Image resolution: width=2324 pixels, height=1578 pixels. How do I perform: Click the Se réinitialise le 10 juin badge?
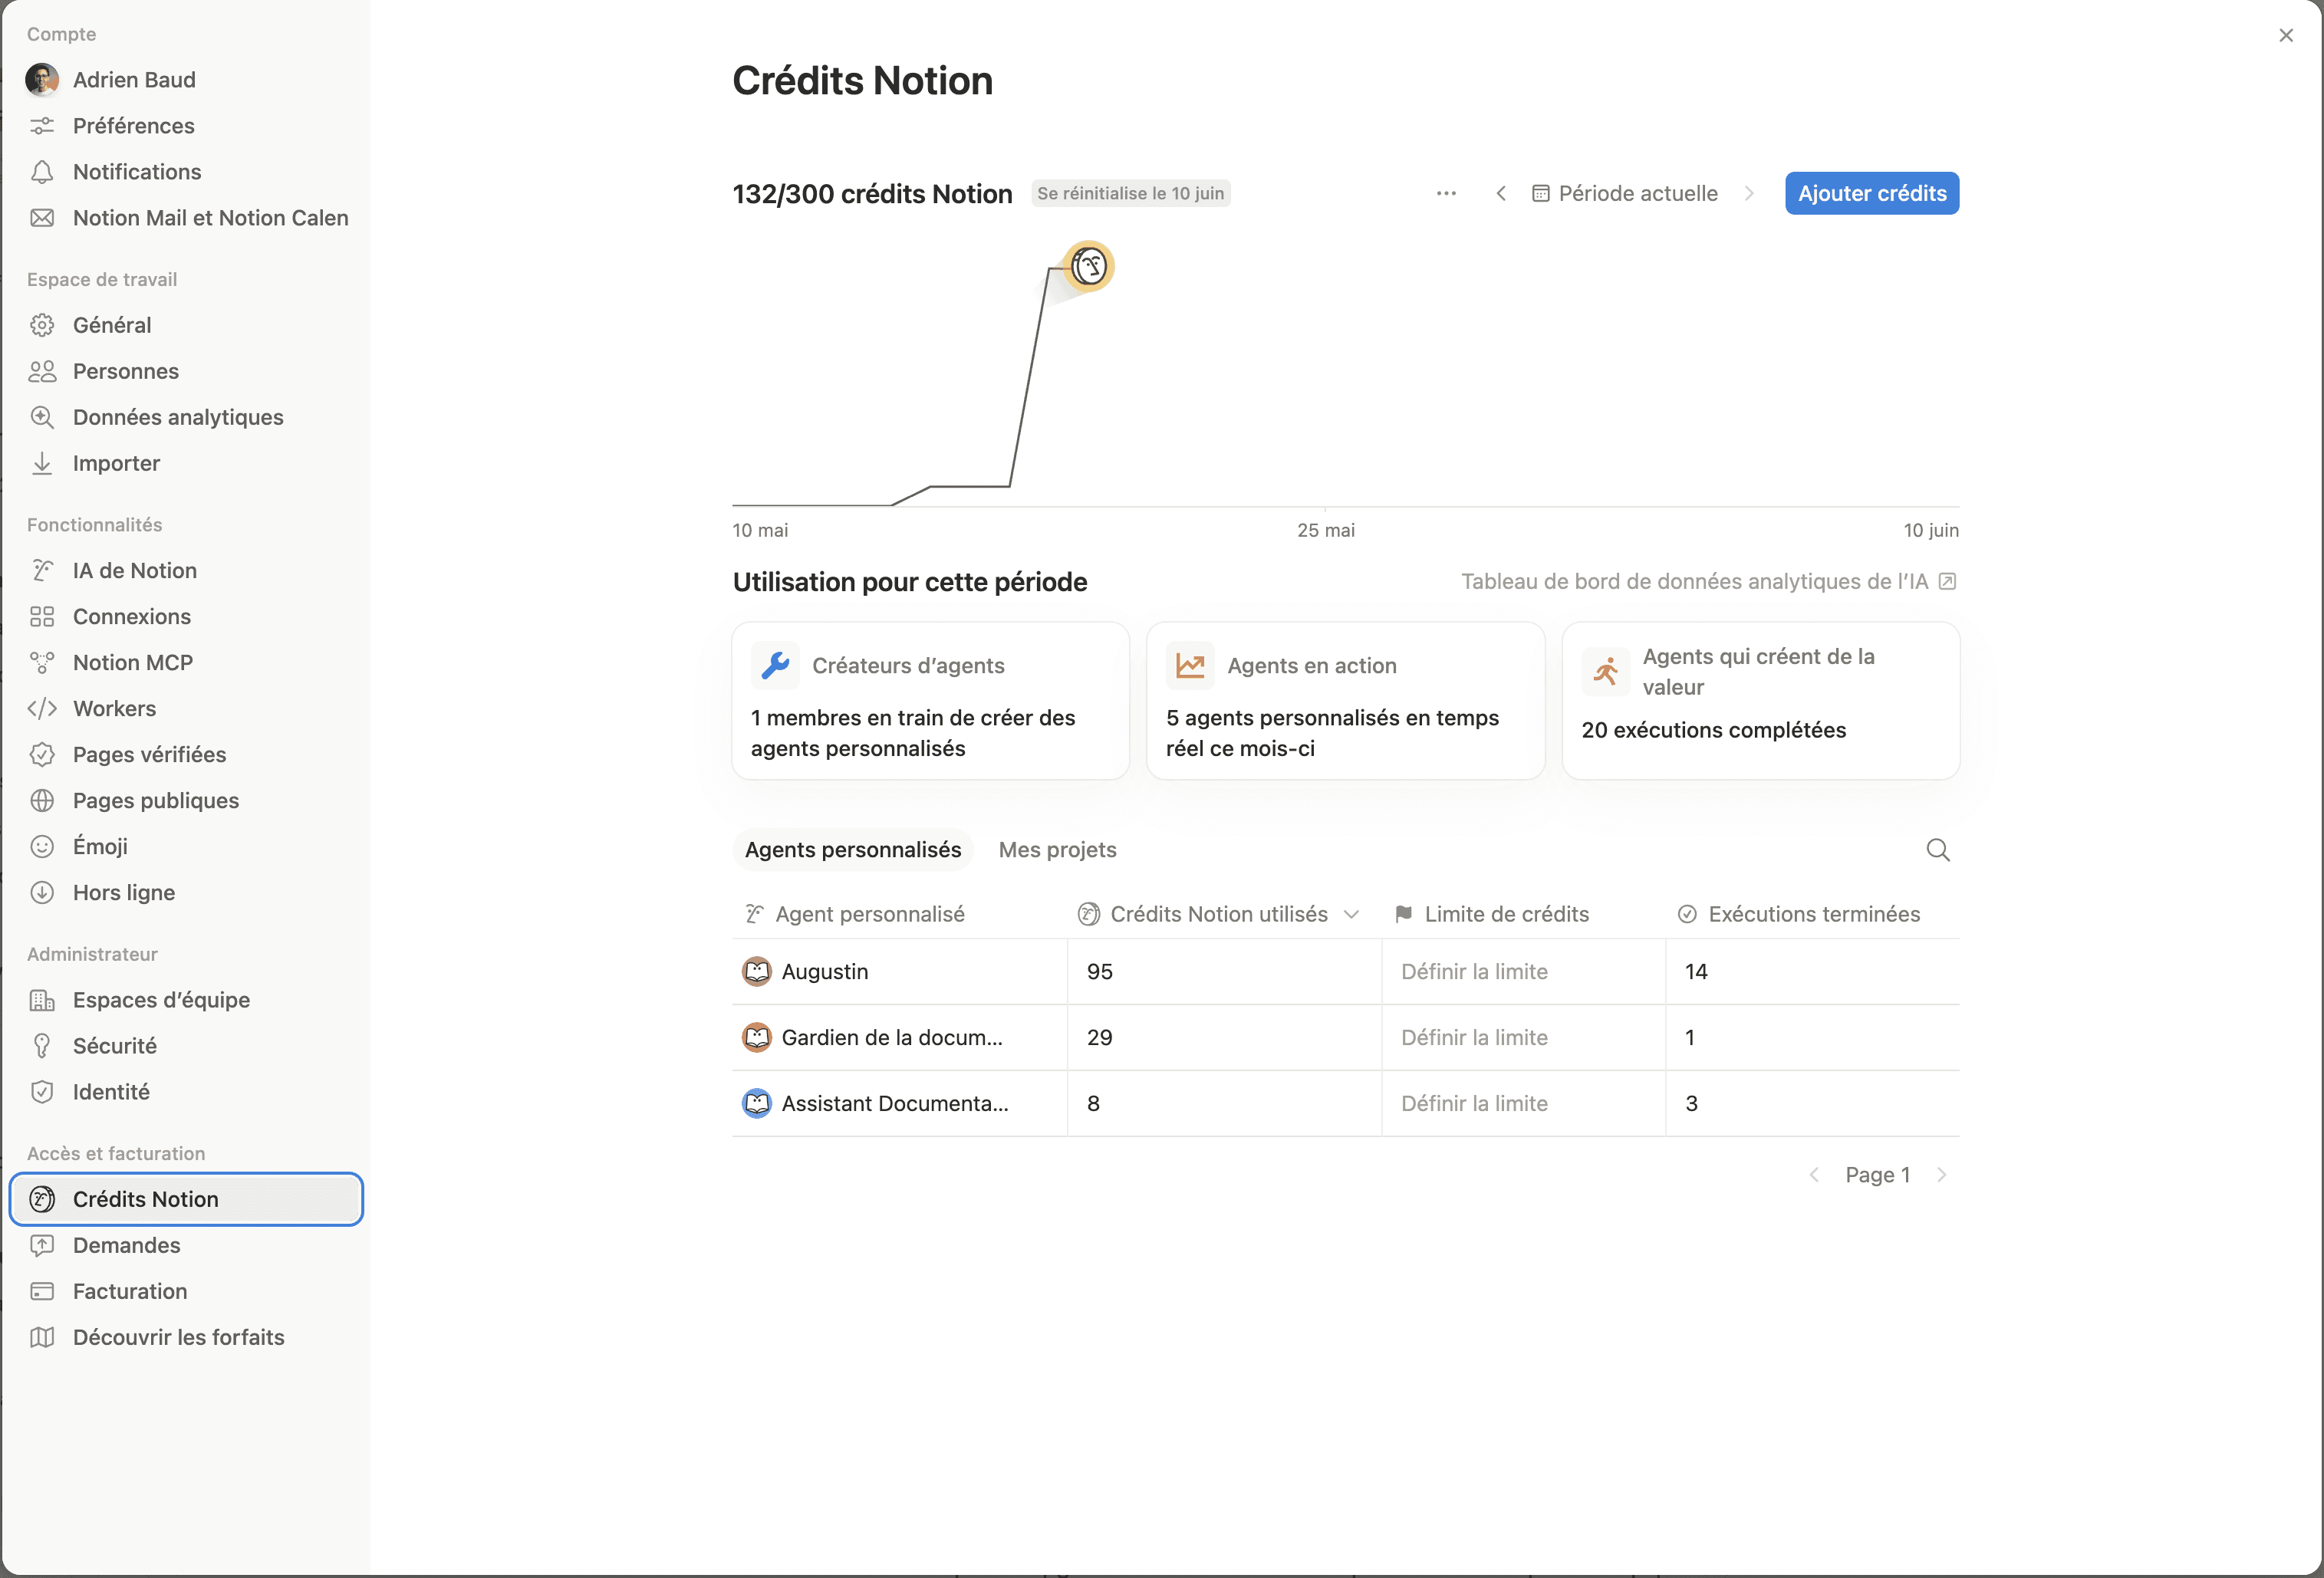click(1131, 193)
